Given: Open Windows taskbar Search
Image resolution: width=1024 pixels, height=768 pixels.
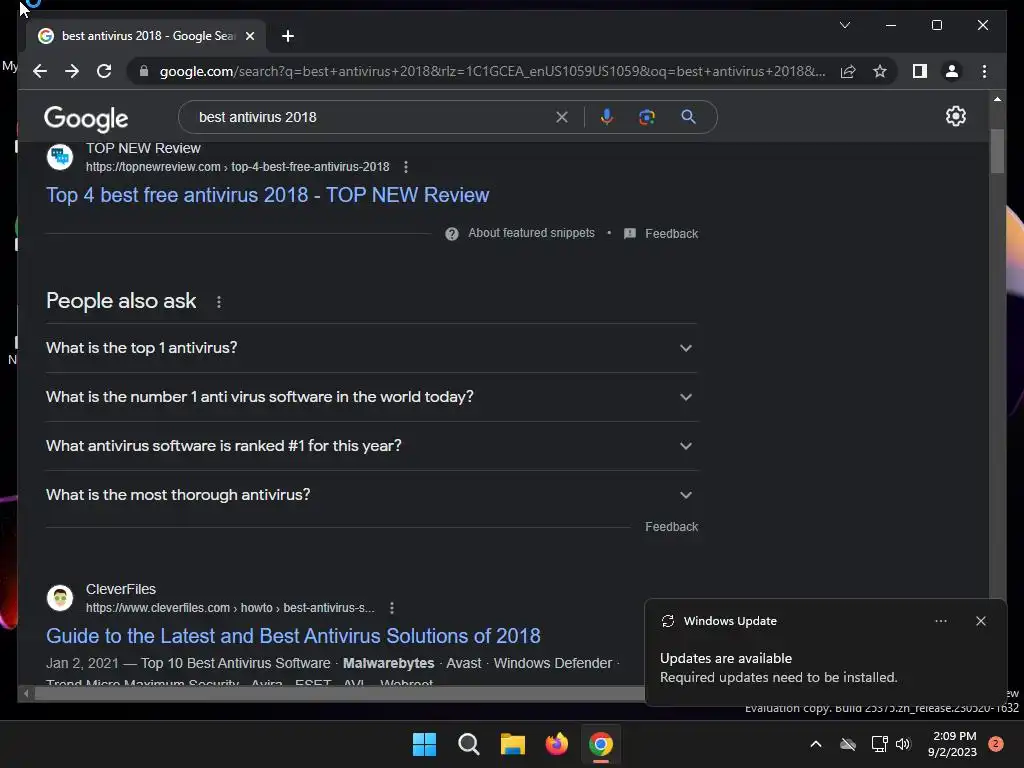Looking at the screenshot, I should coord(468,744).
